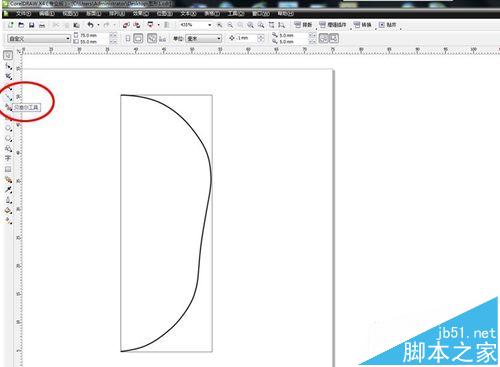Select the Basic Shapes tool

(8, 148)
